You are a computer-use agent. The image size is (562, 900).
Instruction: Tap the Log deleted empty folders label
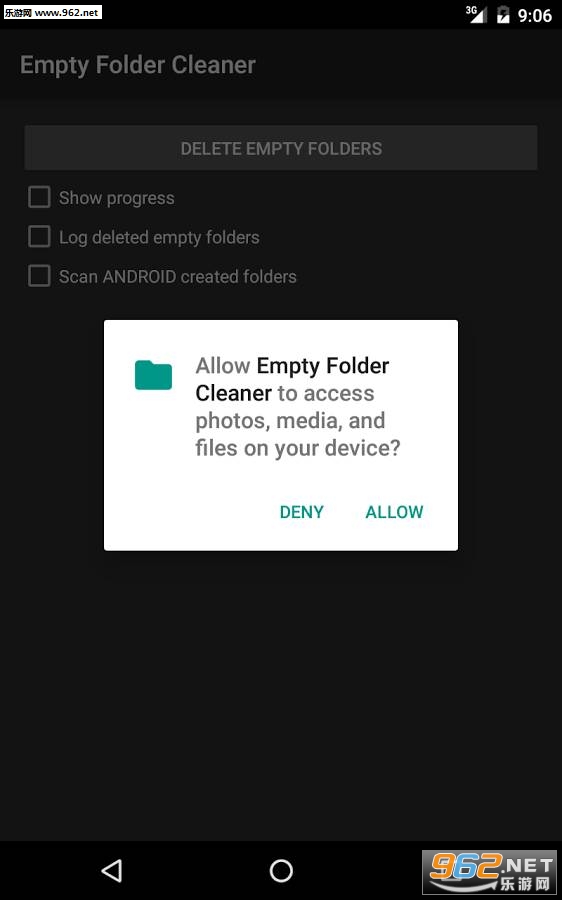click(159, 238)
